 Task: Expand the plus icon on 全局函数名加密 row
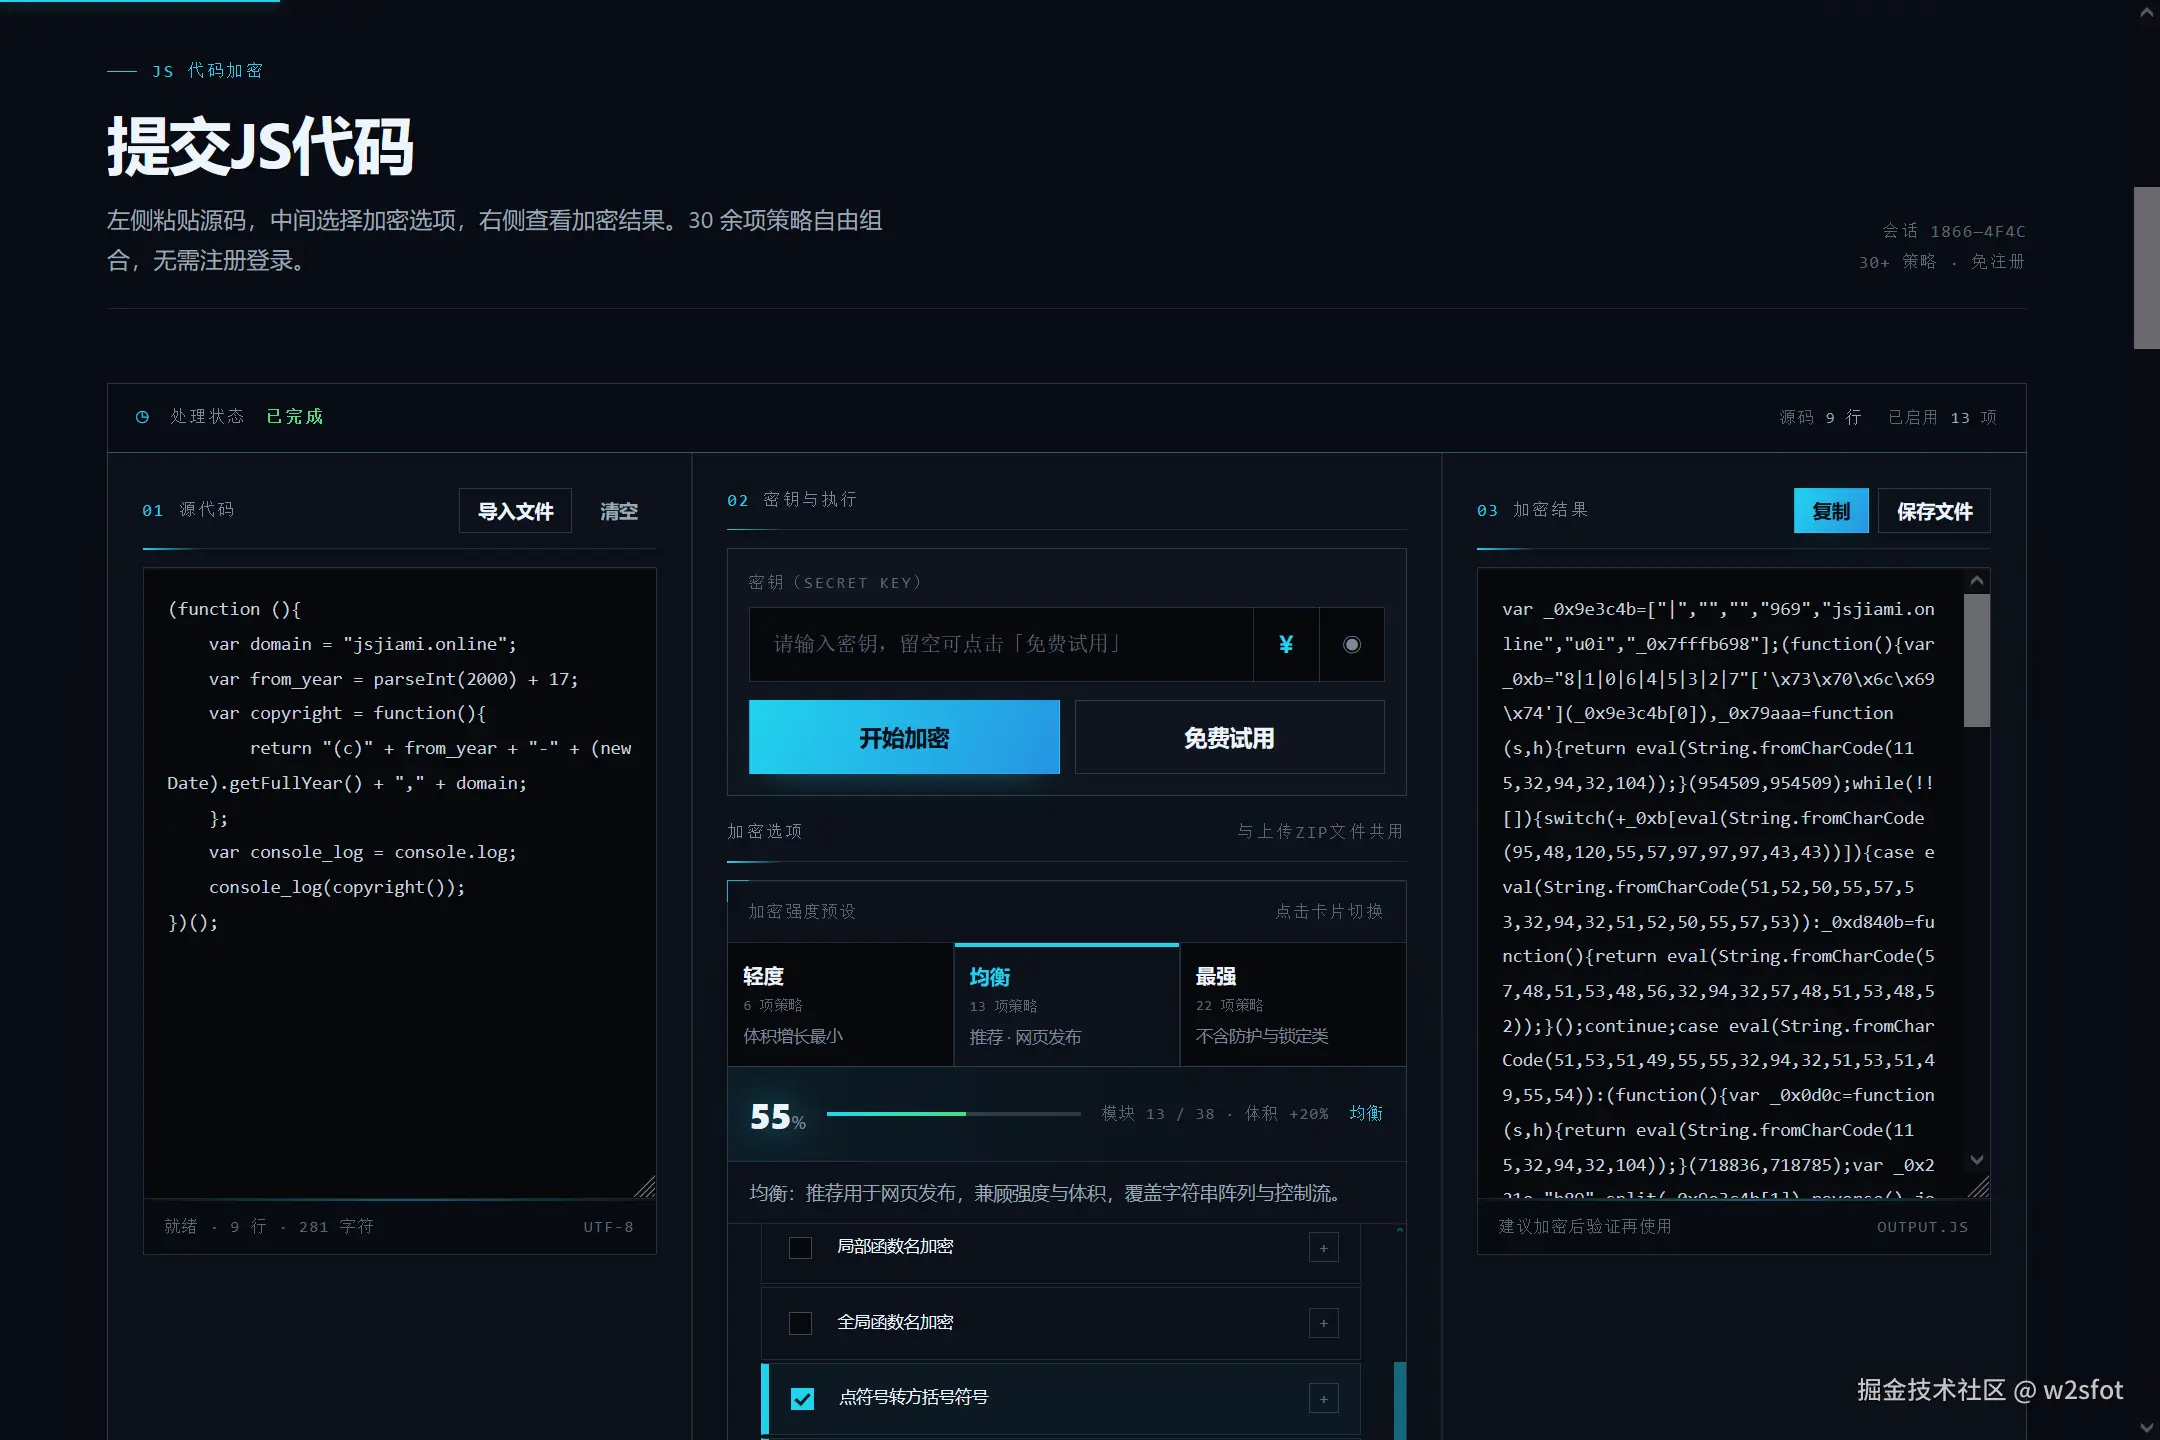[1324, 1323]
